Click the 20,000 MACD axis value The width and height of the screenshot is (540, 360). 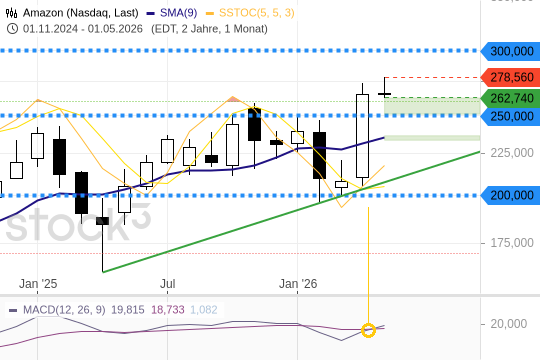508,324
